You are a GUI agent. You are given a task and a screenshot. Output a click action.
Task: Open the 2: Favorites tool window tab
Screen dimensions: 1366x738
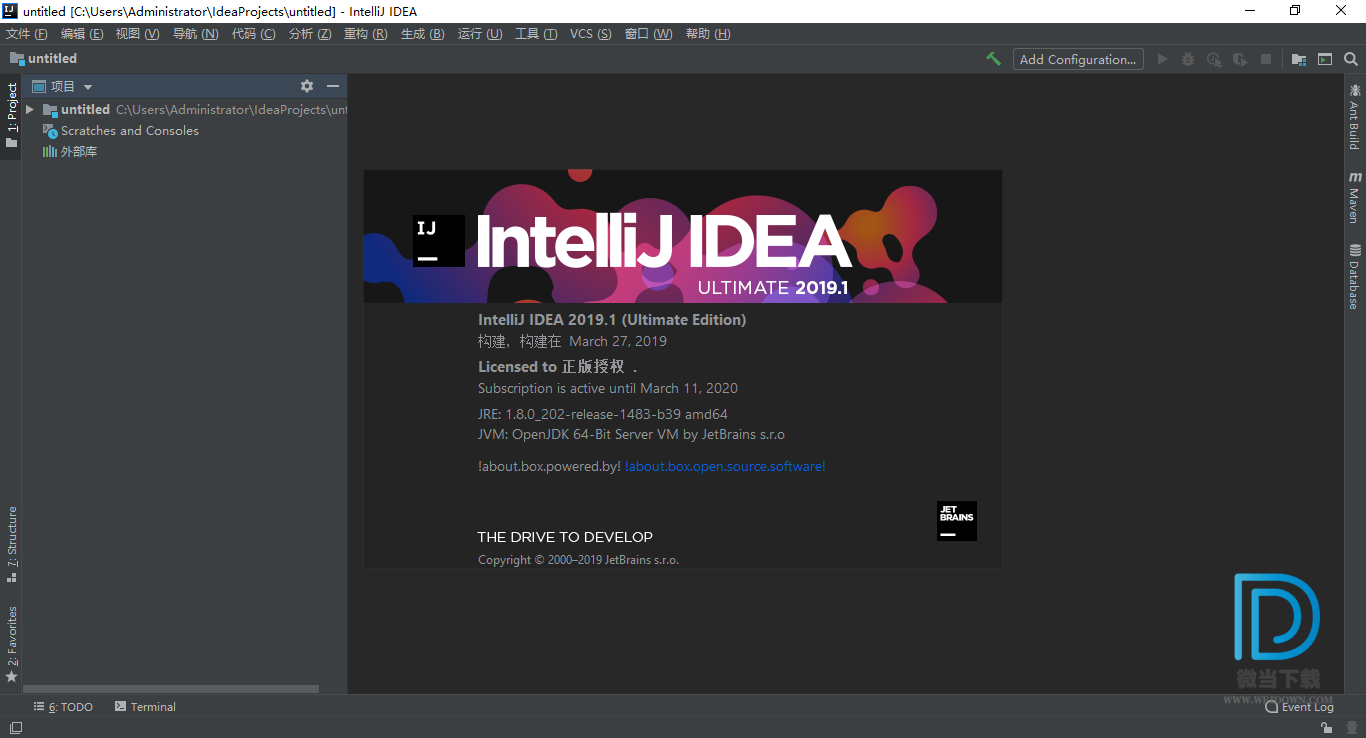coord(11,644)
